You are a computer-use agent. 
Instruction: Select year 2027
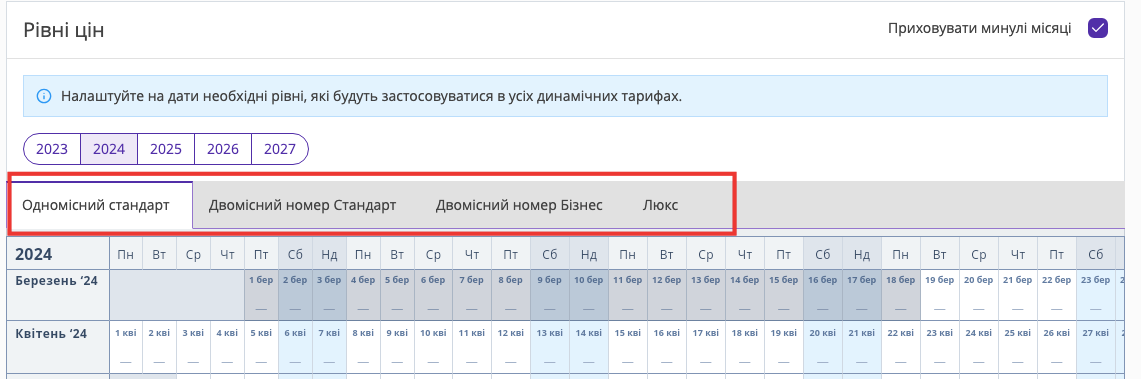280,149
